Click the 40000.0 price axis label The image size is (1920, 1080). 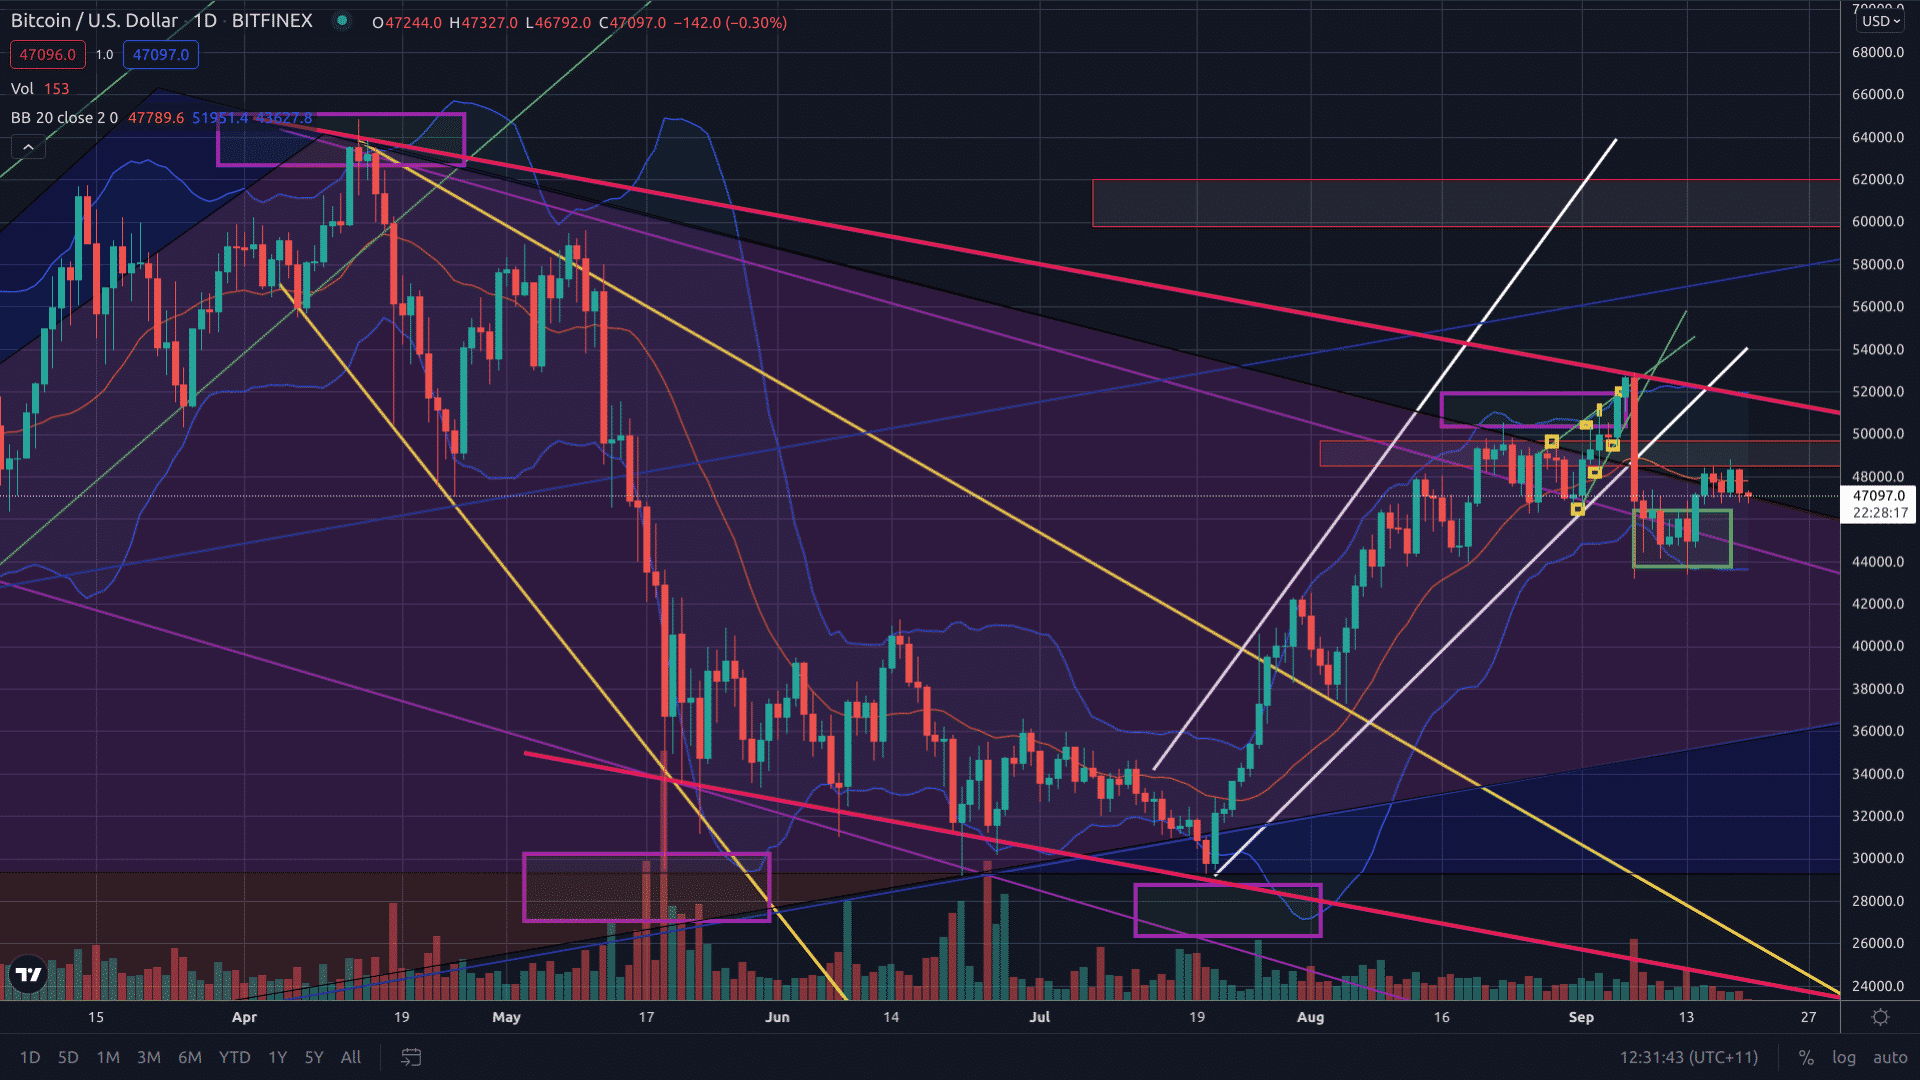click(x=1877, y=646)
